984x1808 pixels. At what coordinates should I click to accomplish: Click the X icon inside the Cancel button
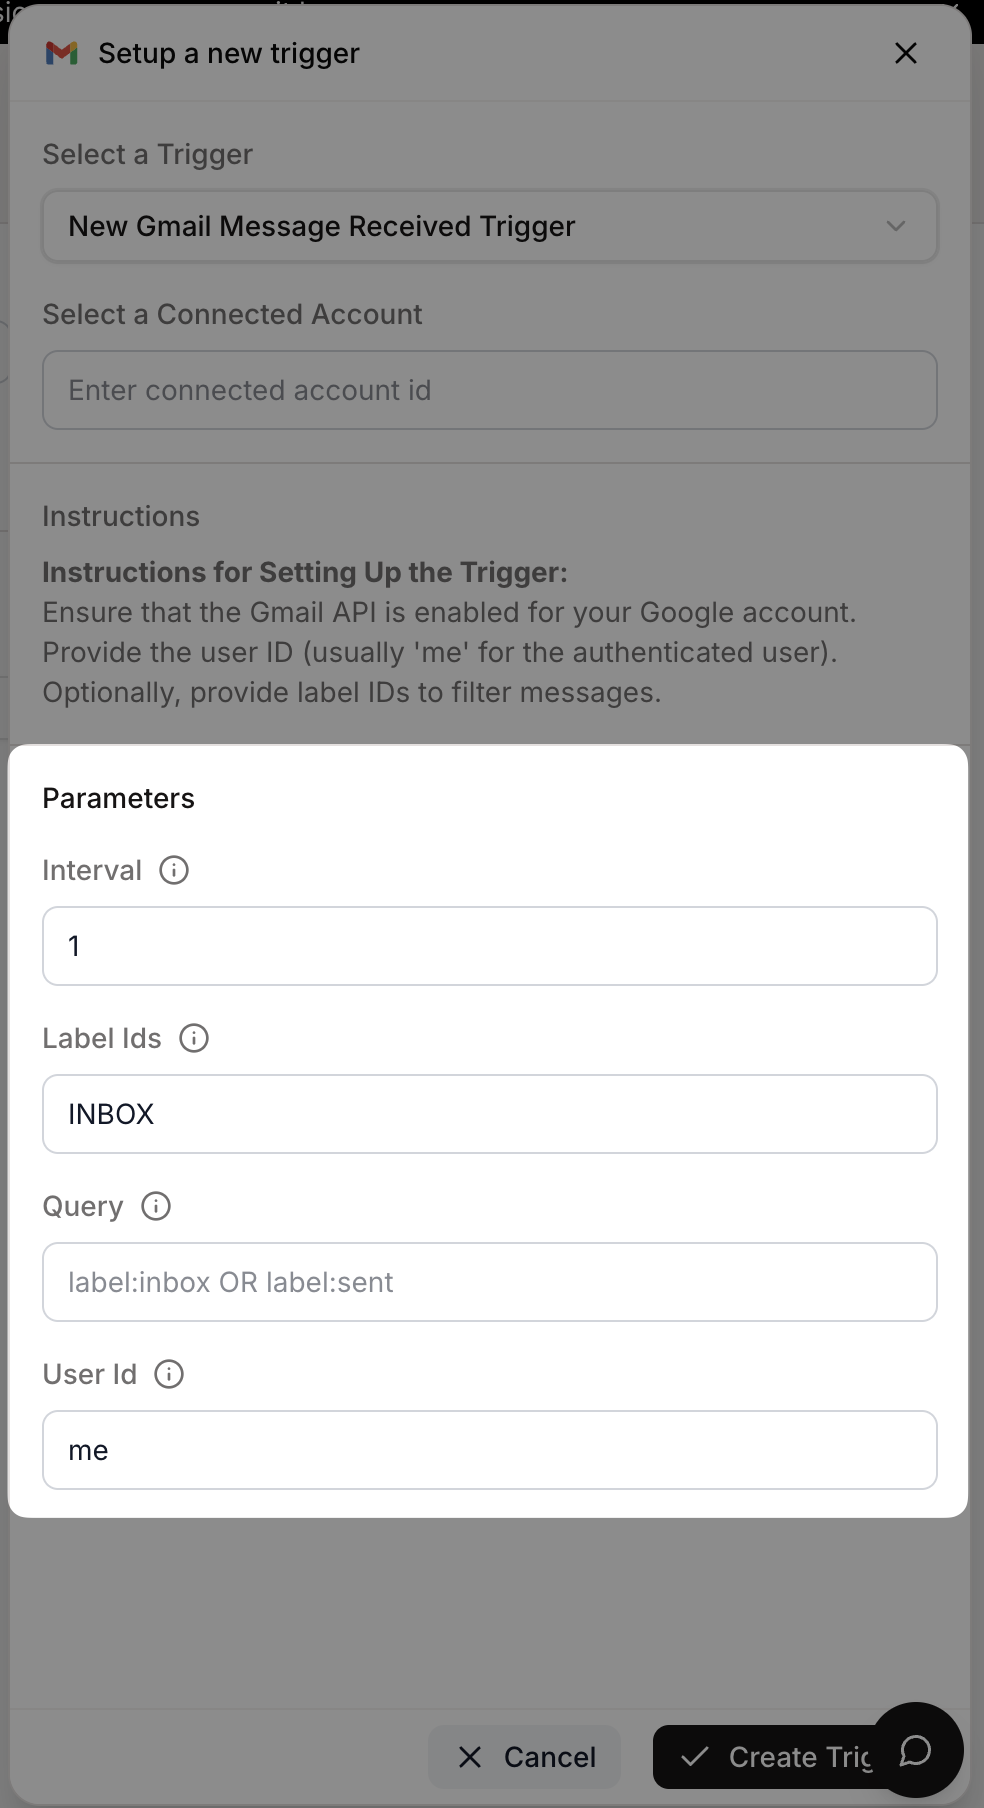tap(470, 1757)
